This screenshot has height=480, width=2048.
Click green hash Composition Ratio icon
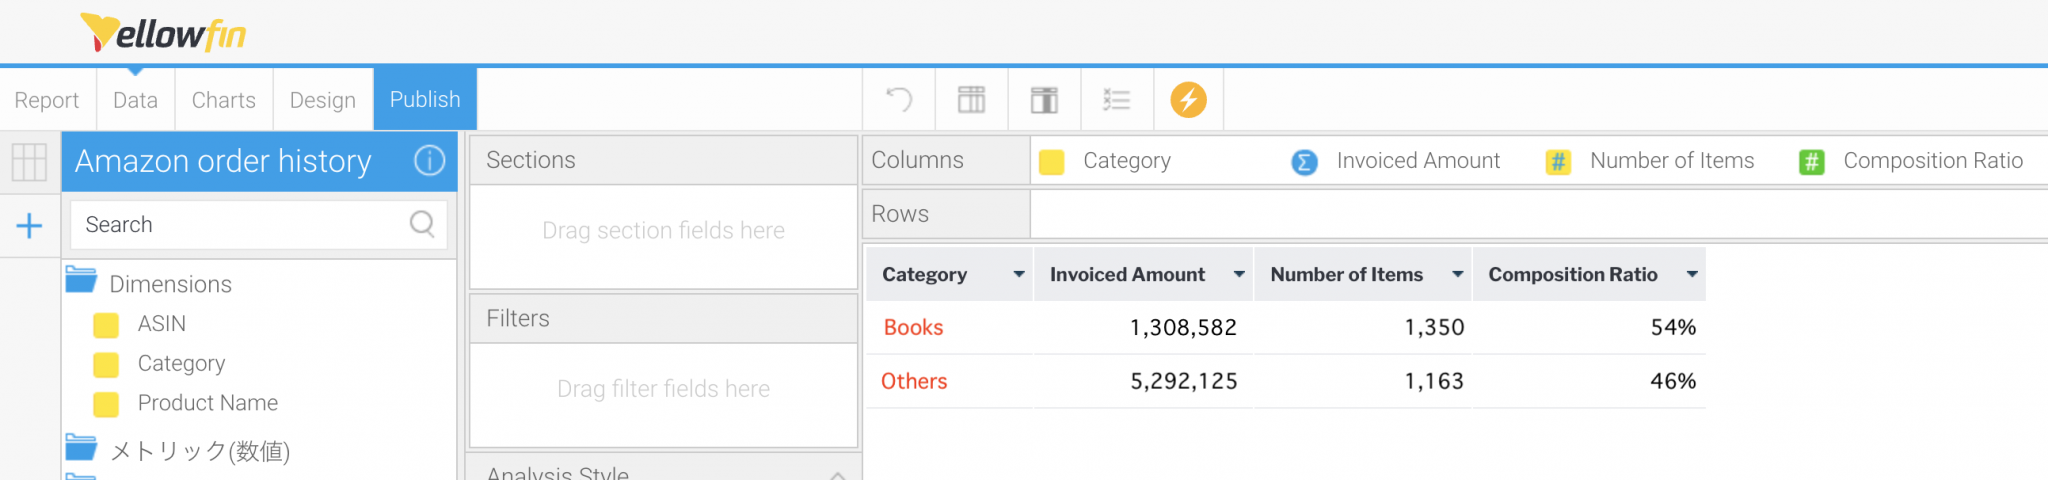click(1811, 162)
